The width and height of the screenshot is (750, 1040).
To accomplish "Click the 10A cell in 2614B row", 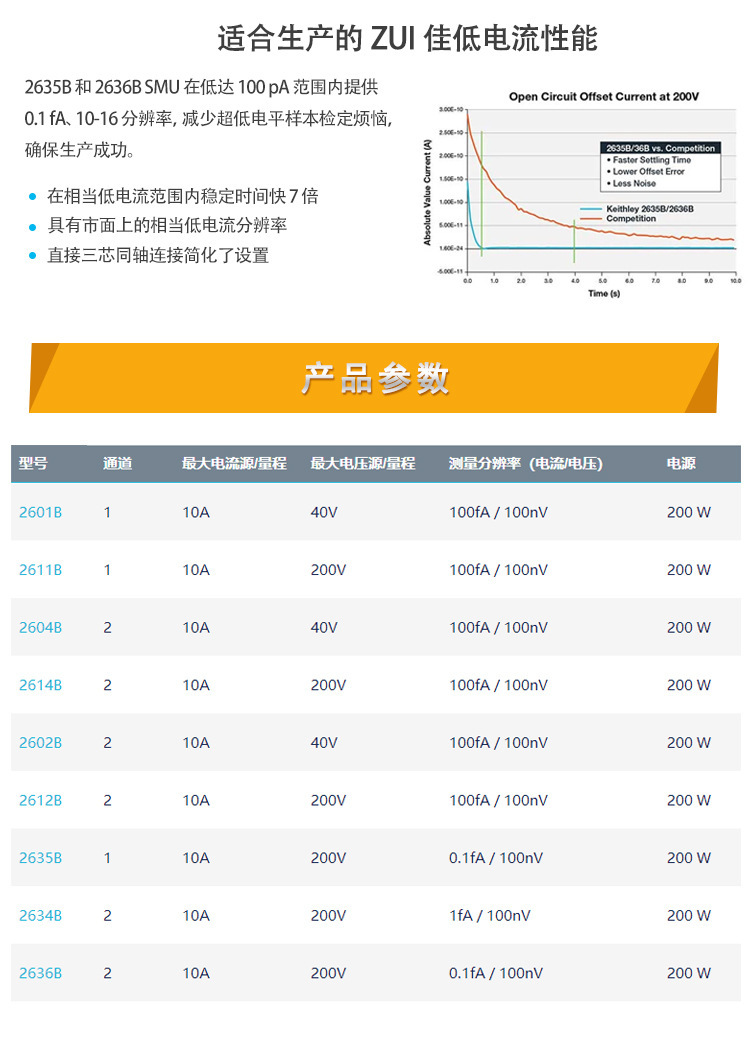I will (x=196, y=685).
